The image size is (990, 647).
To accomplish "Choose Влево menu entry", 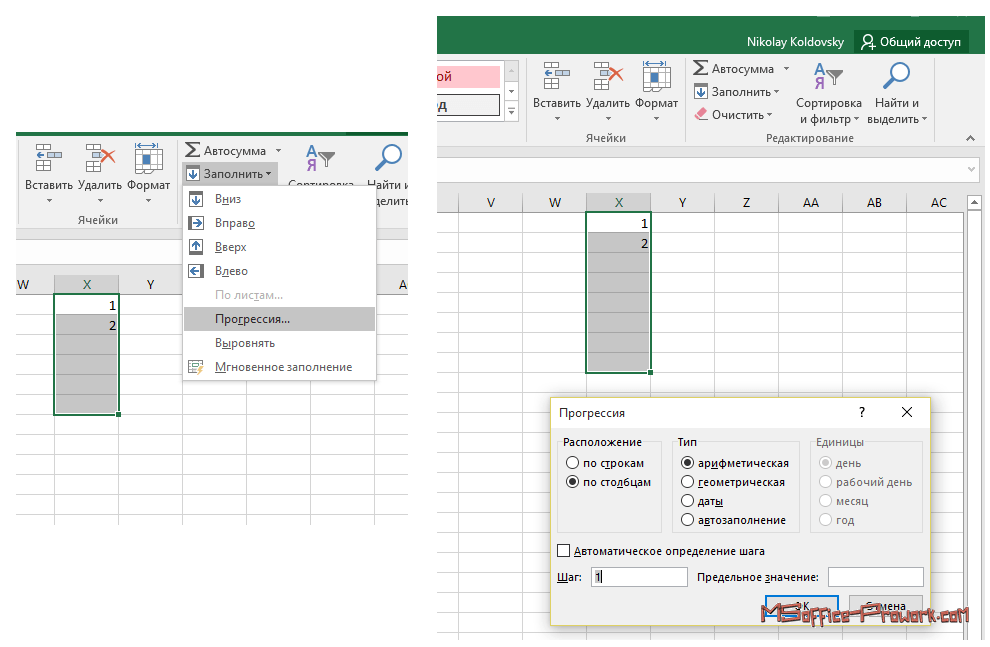I will [280, 271].
